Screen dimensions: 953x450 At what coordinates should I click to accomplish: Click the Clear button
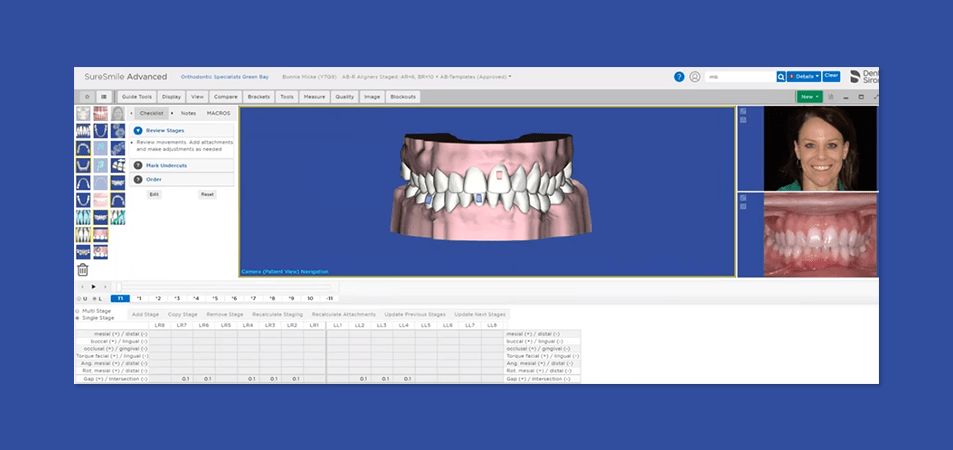point(831,76)
